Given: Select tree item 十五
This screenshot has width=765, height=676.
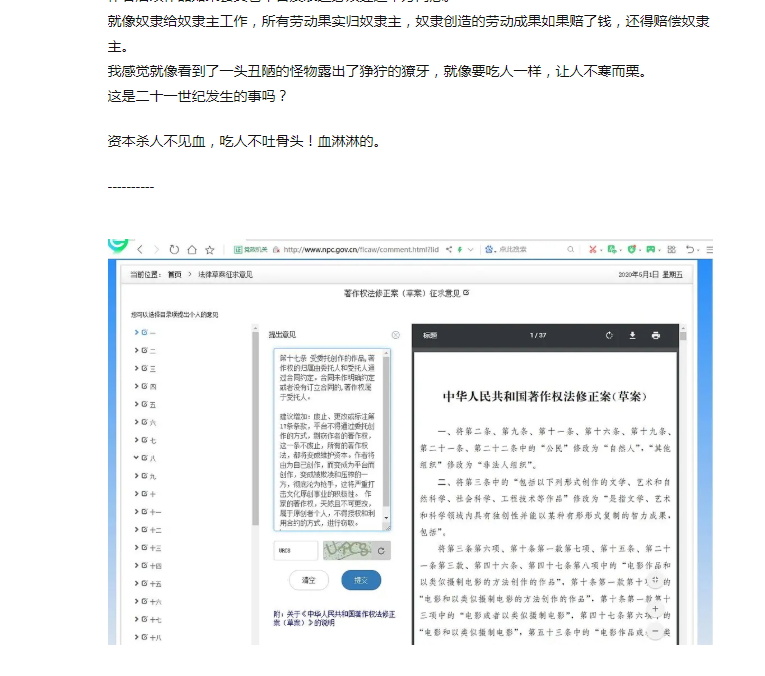Looking at the screenshot, I should point(156,584).
